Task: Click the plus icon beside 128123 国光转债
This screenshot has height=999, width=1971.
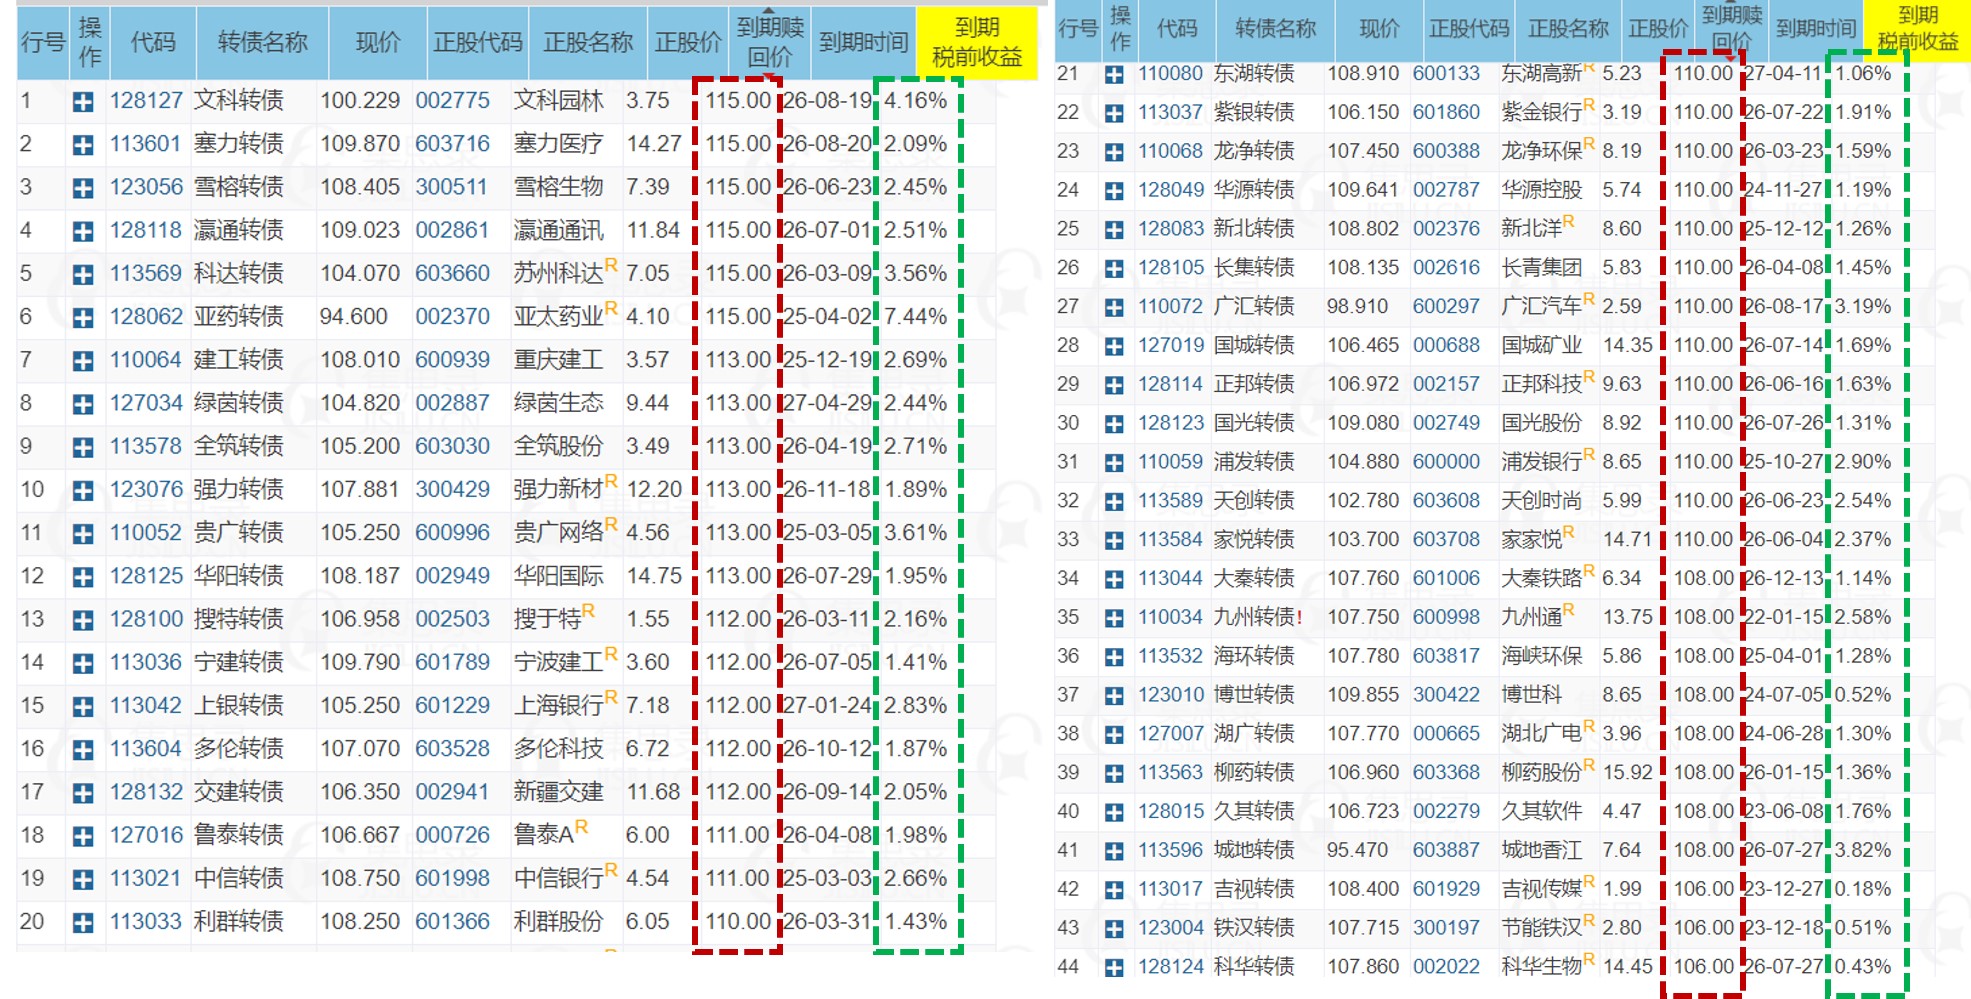Action: 1114,425
